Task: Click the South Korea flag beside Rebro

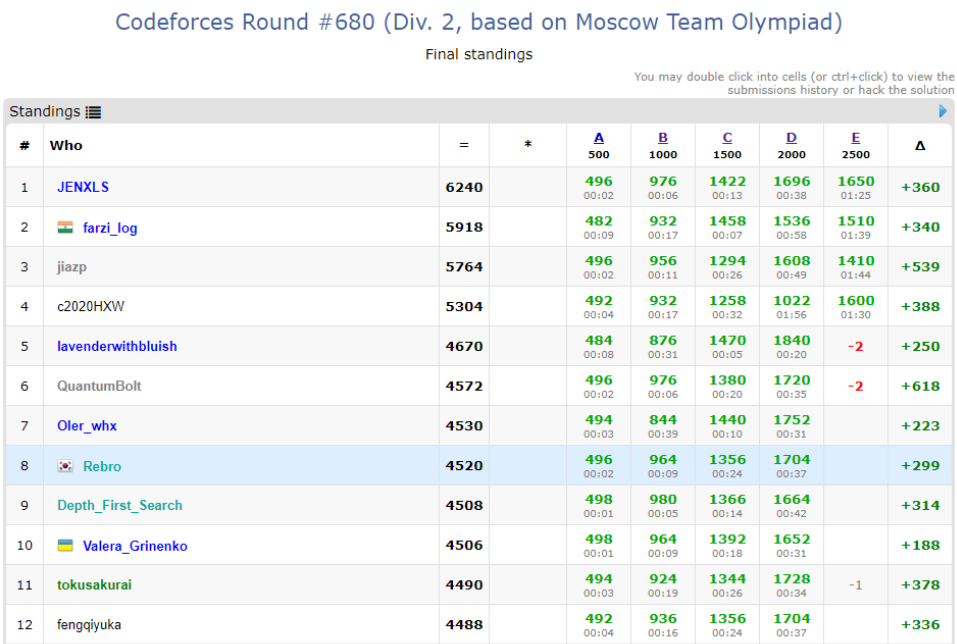Action: point(65,466)
